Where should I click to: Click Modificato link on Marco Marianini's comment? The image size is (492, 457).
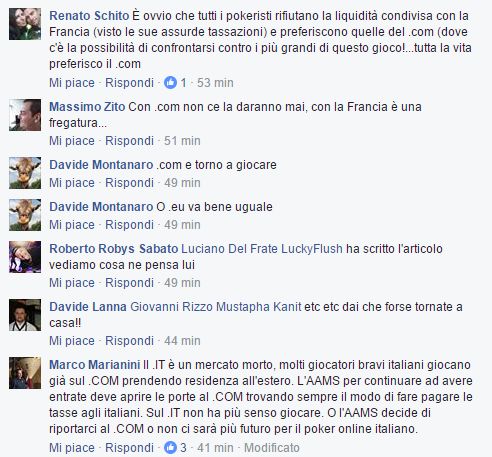pyautogui.click(x=272, y=448)
